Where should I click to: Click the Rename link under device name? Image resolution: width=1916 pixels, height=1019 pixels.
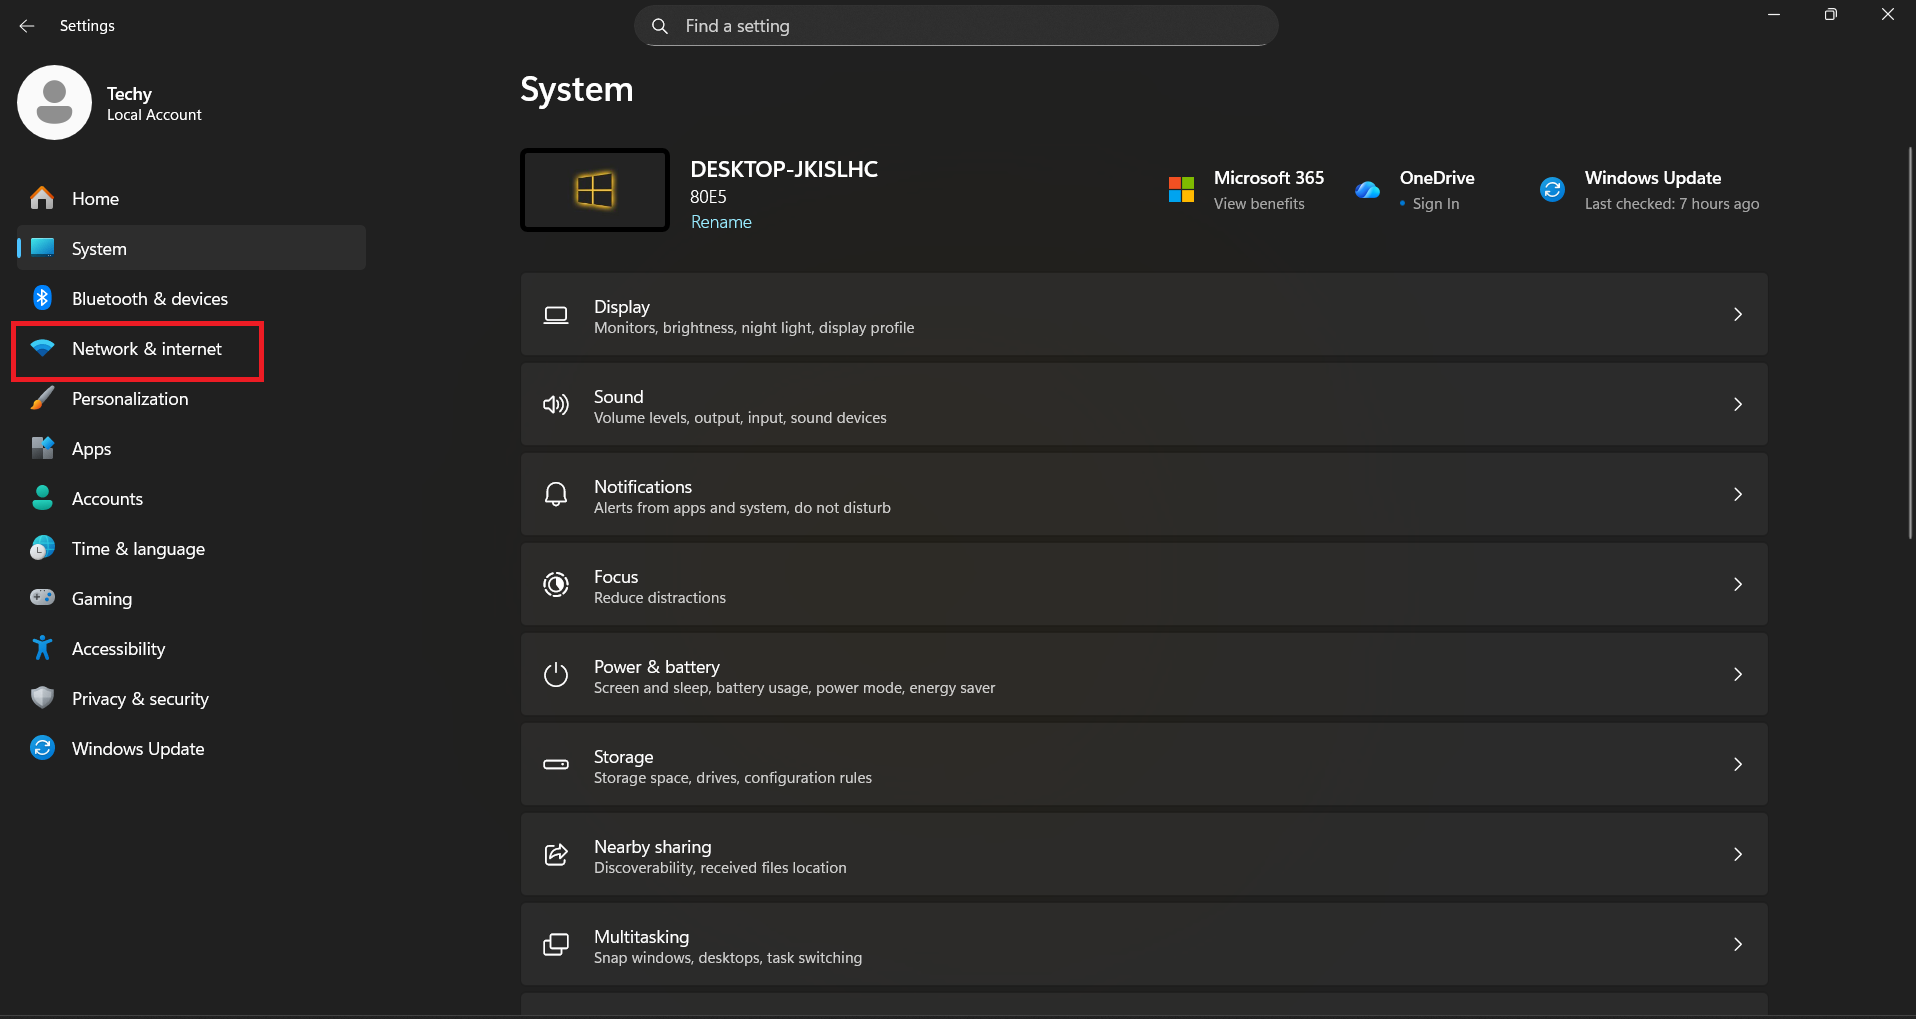pos(721,222)
